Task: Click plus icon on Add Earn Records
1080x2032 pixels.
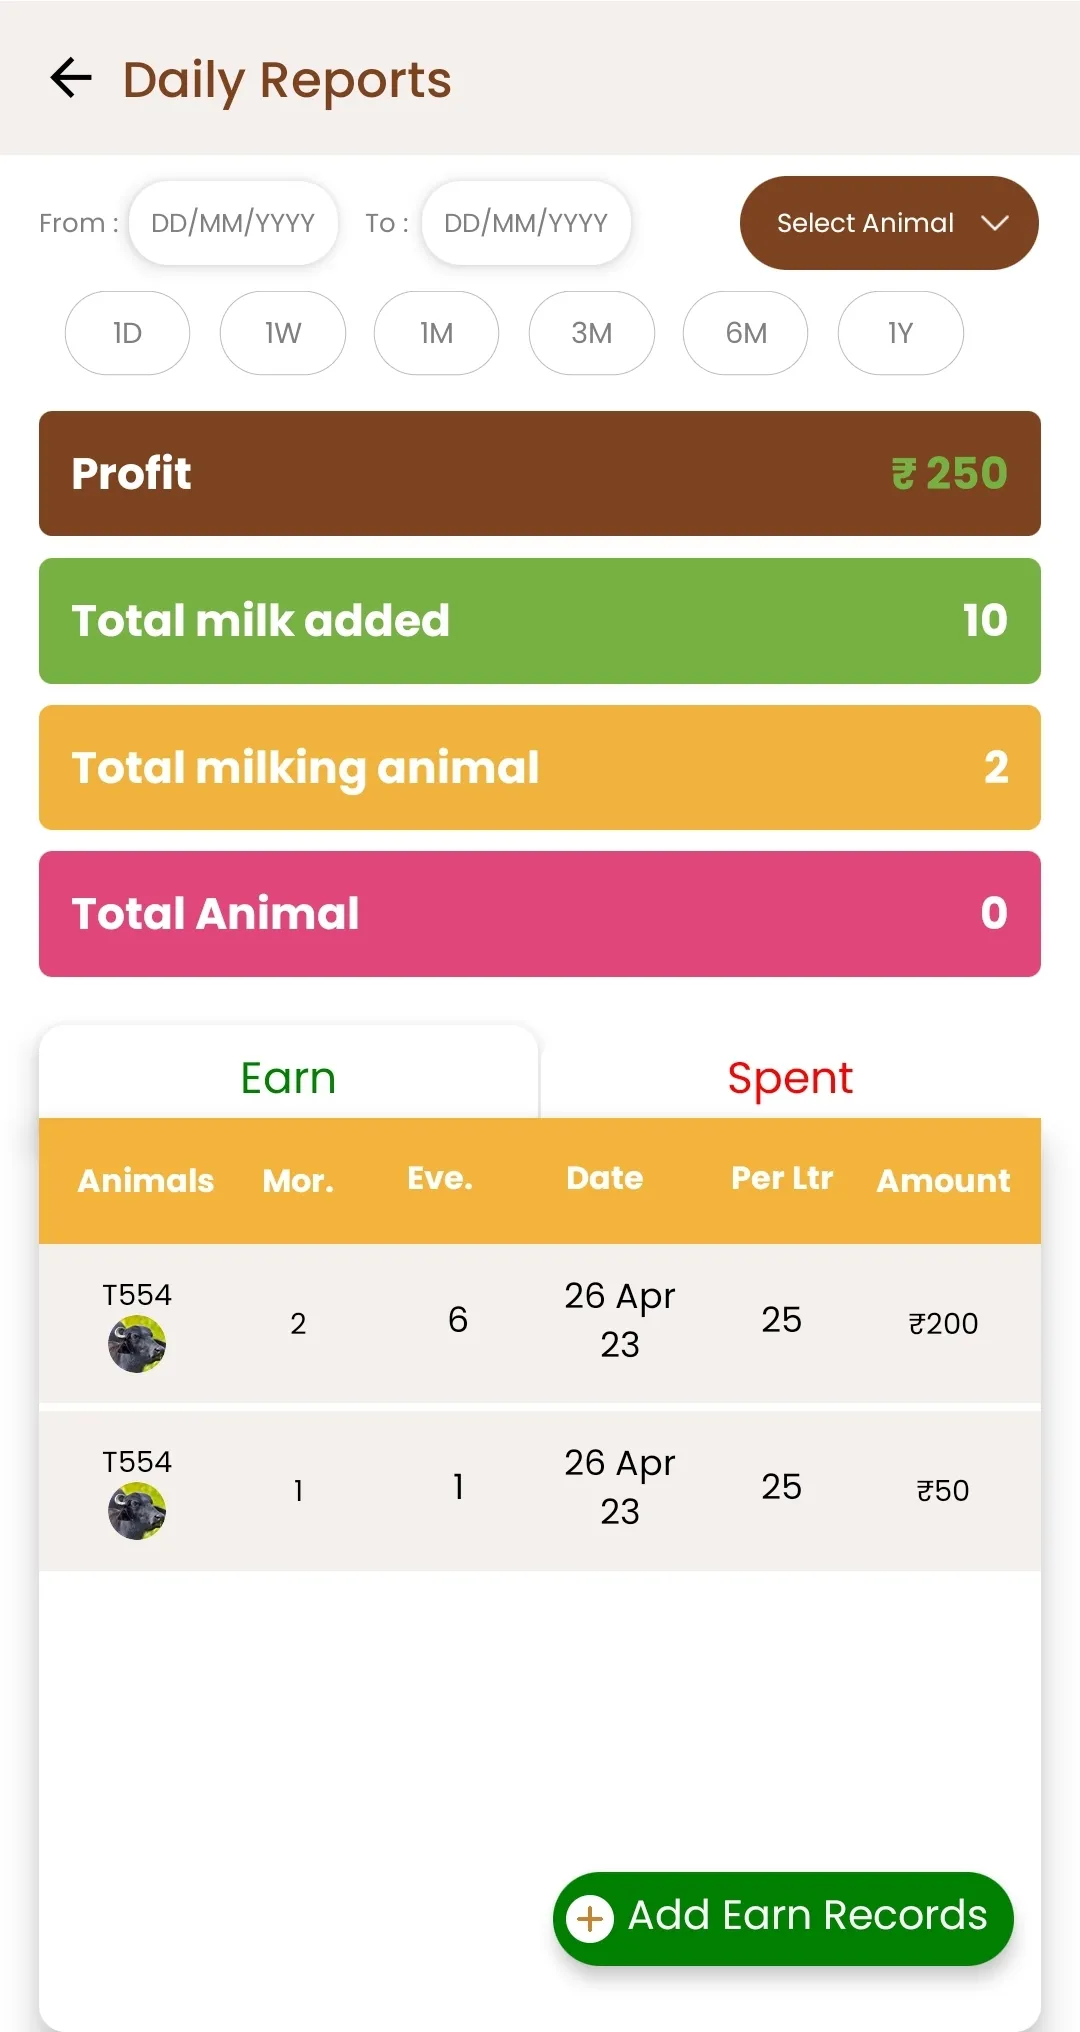Action: click(x=590, y=1919)
